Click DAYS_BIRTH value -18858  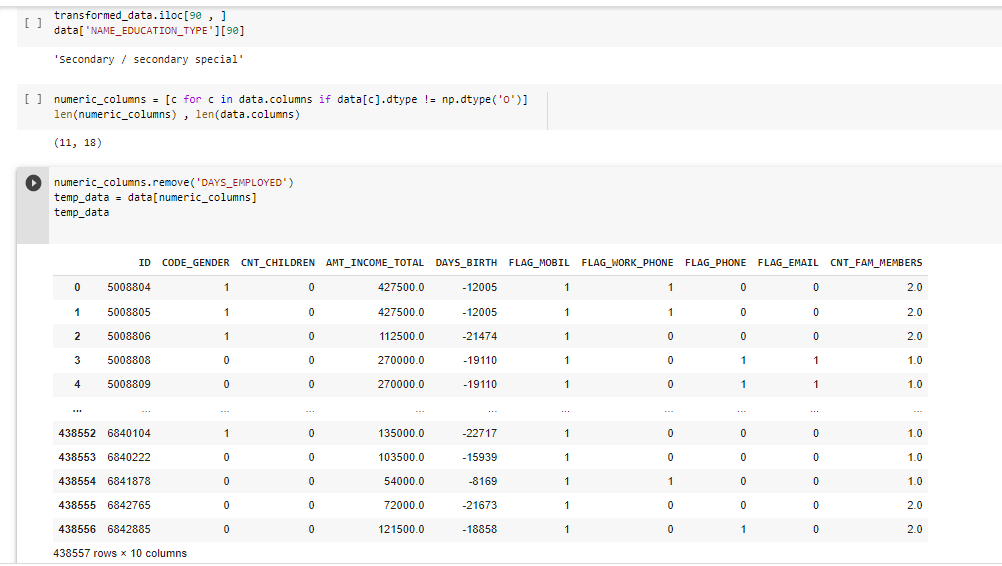click(x=480, y=529)
